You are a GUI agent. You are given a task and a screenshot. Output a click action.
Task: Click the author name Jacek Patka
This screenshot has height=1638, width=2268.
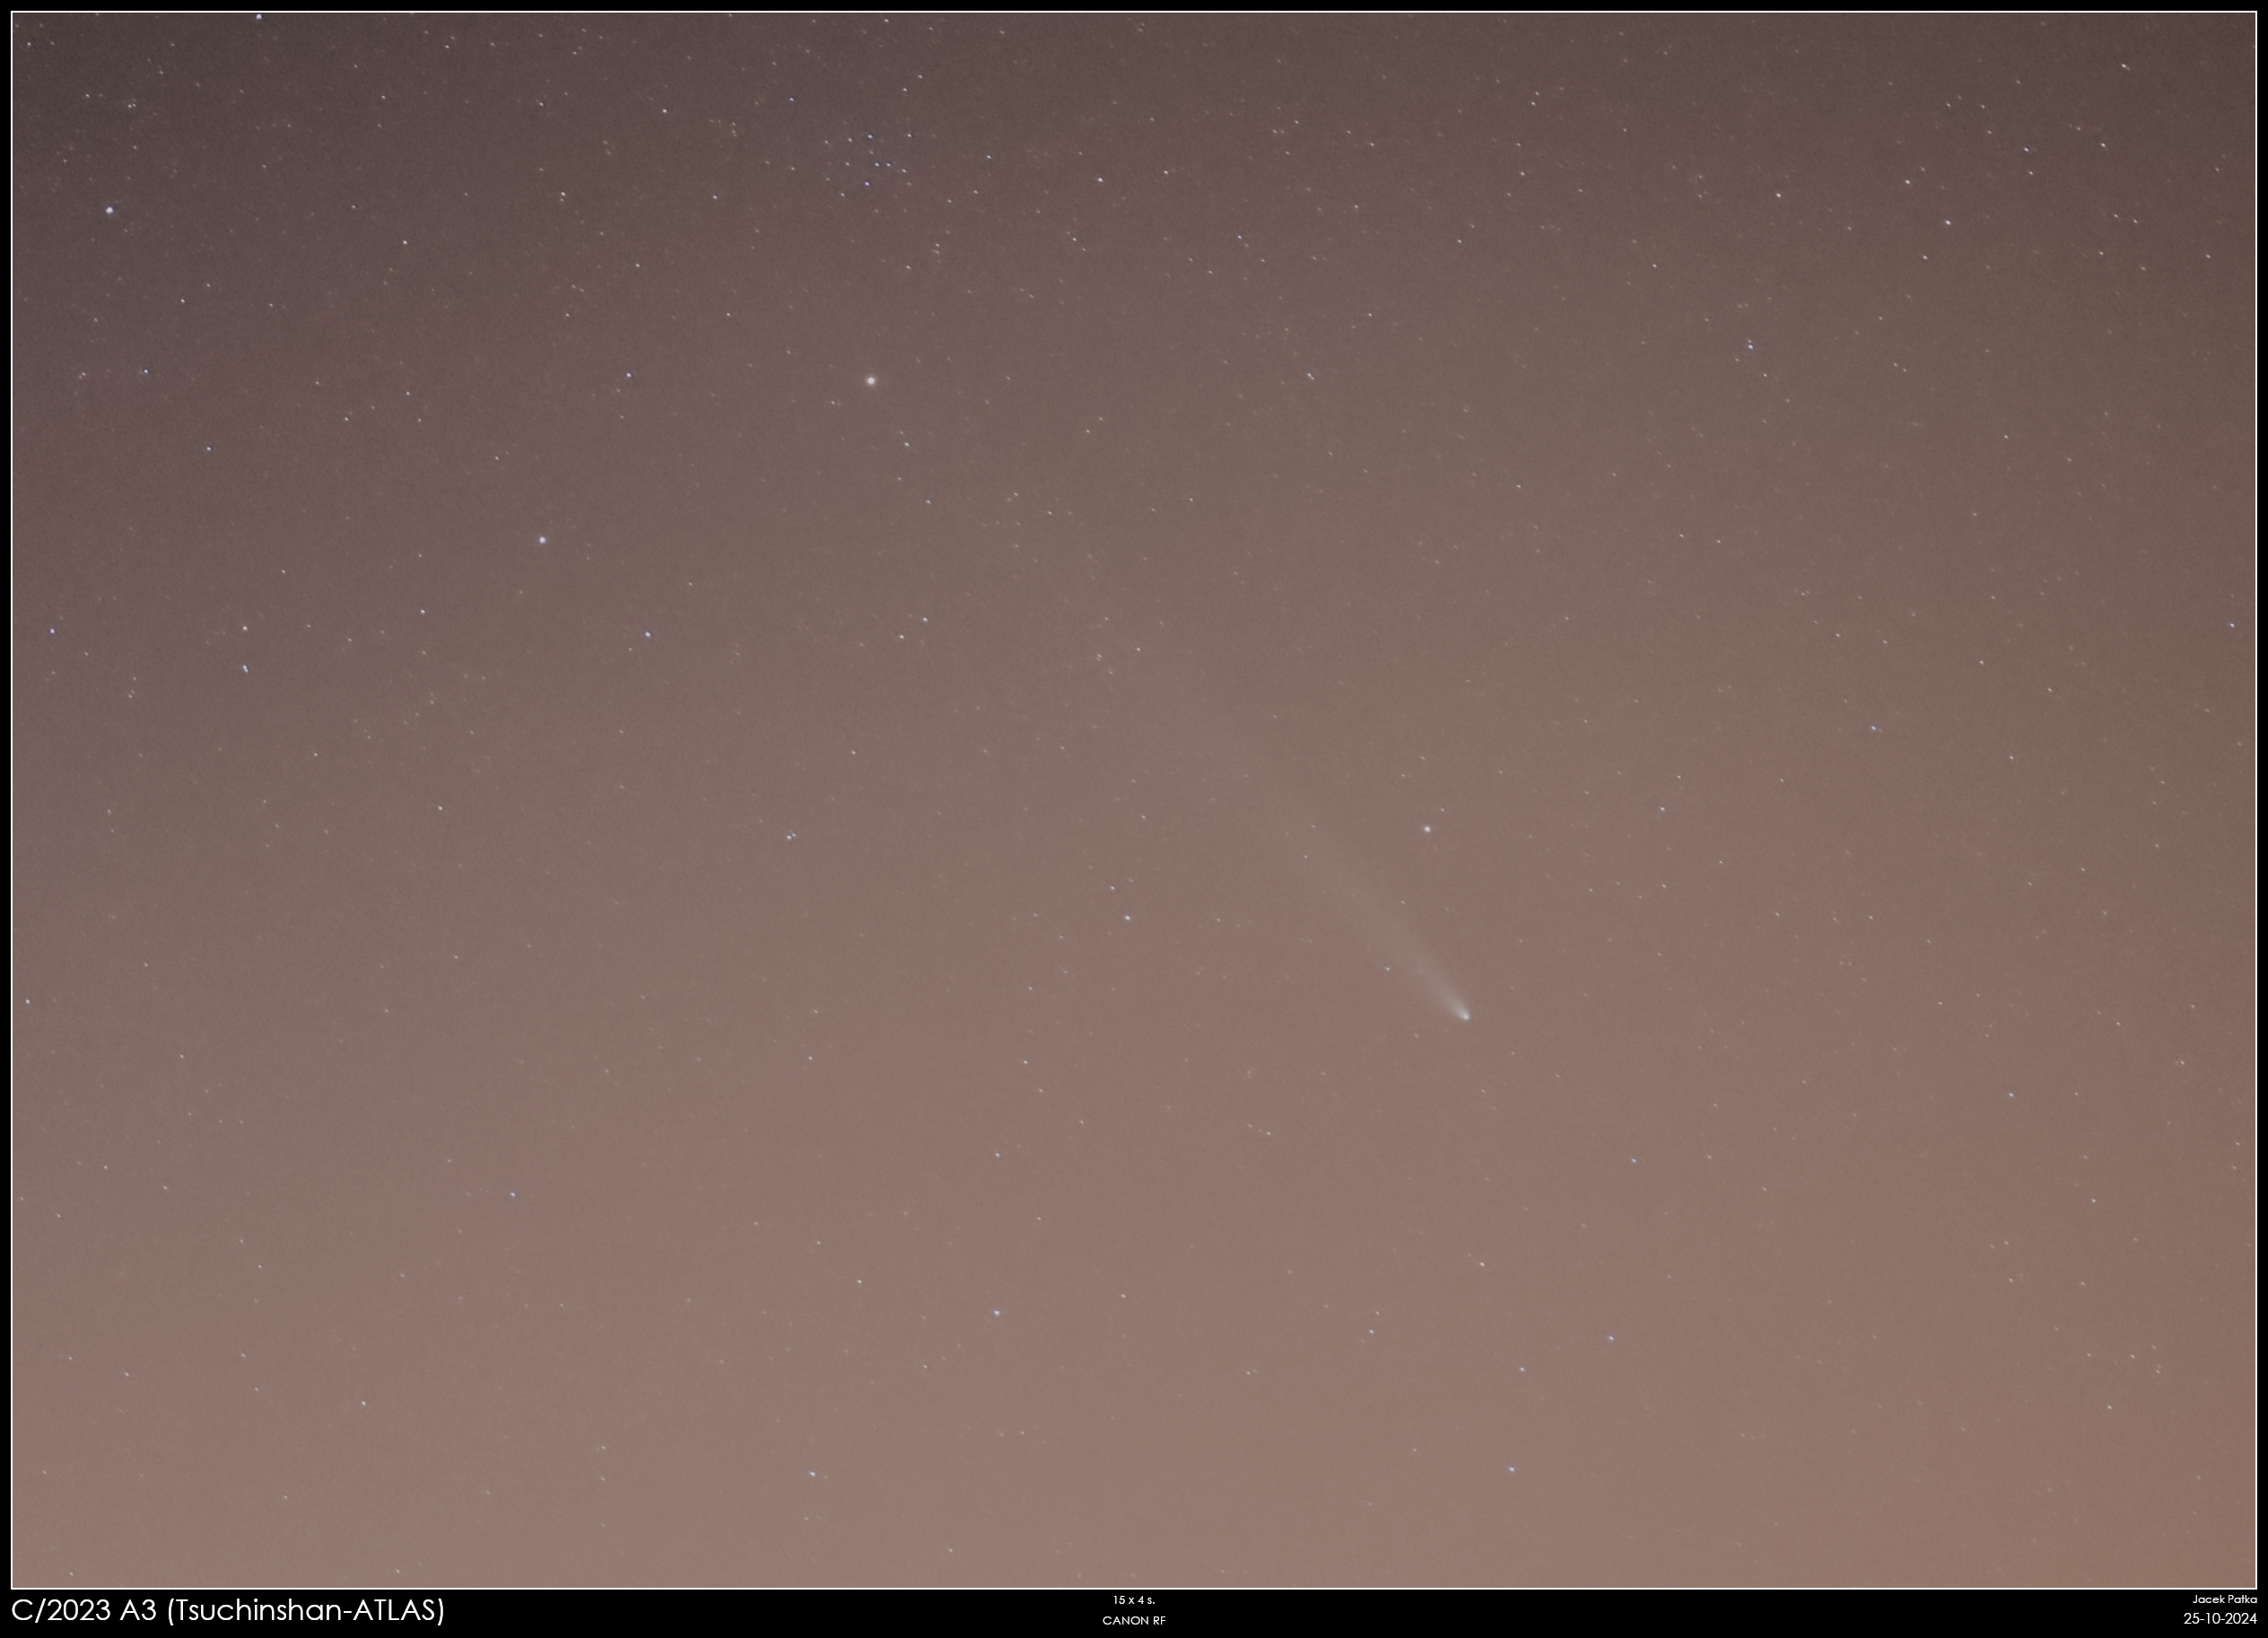[2224, 1600]
